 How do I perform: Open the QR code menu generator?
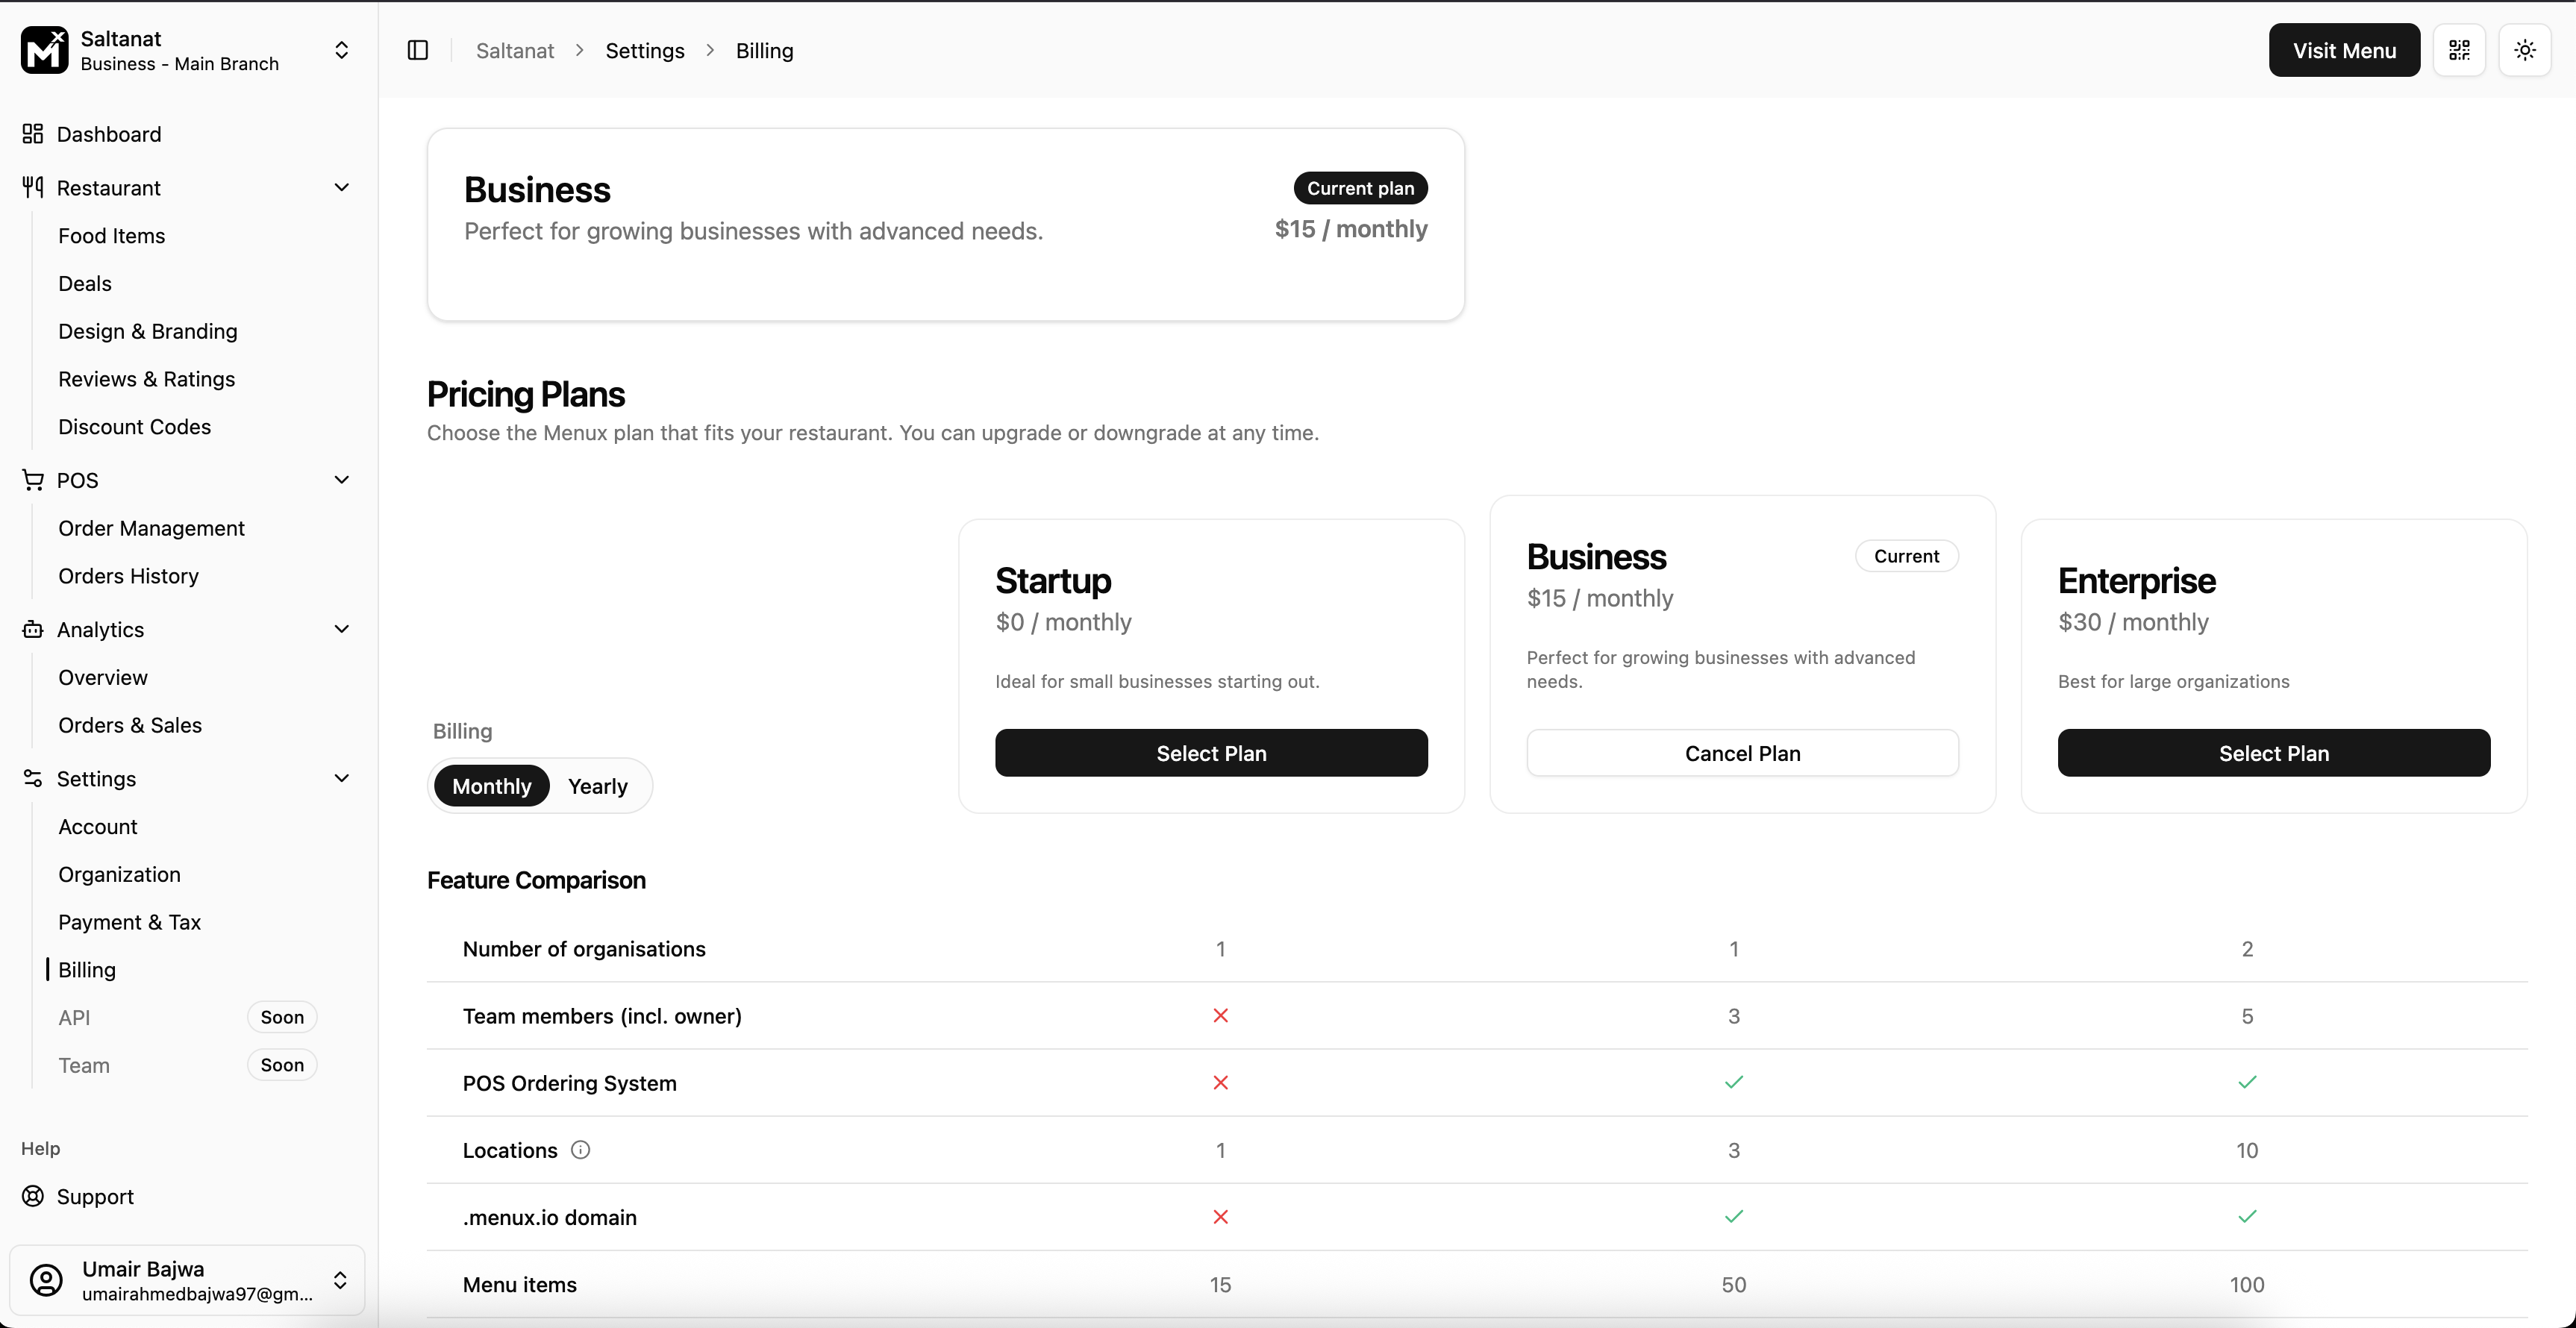tap(2460, 50)
